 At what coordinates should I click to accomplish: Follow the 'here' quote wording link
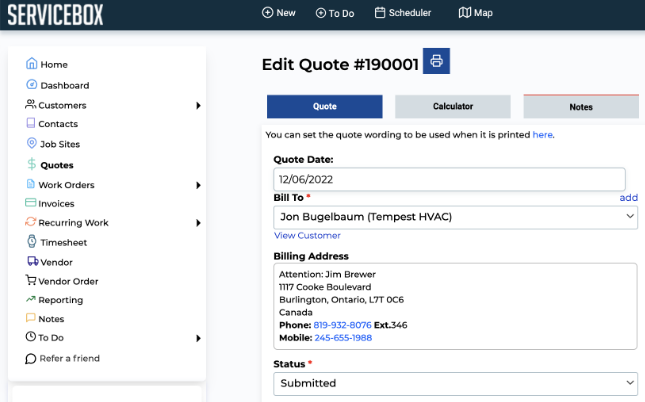point(542,135)
